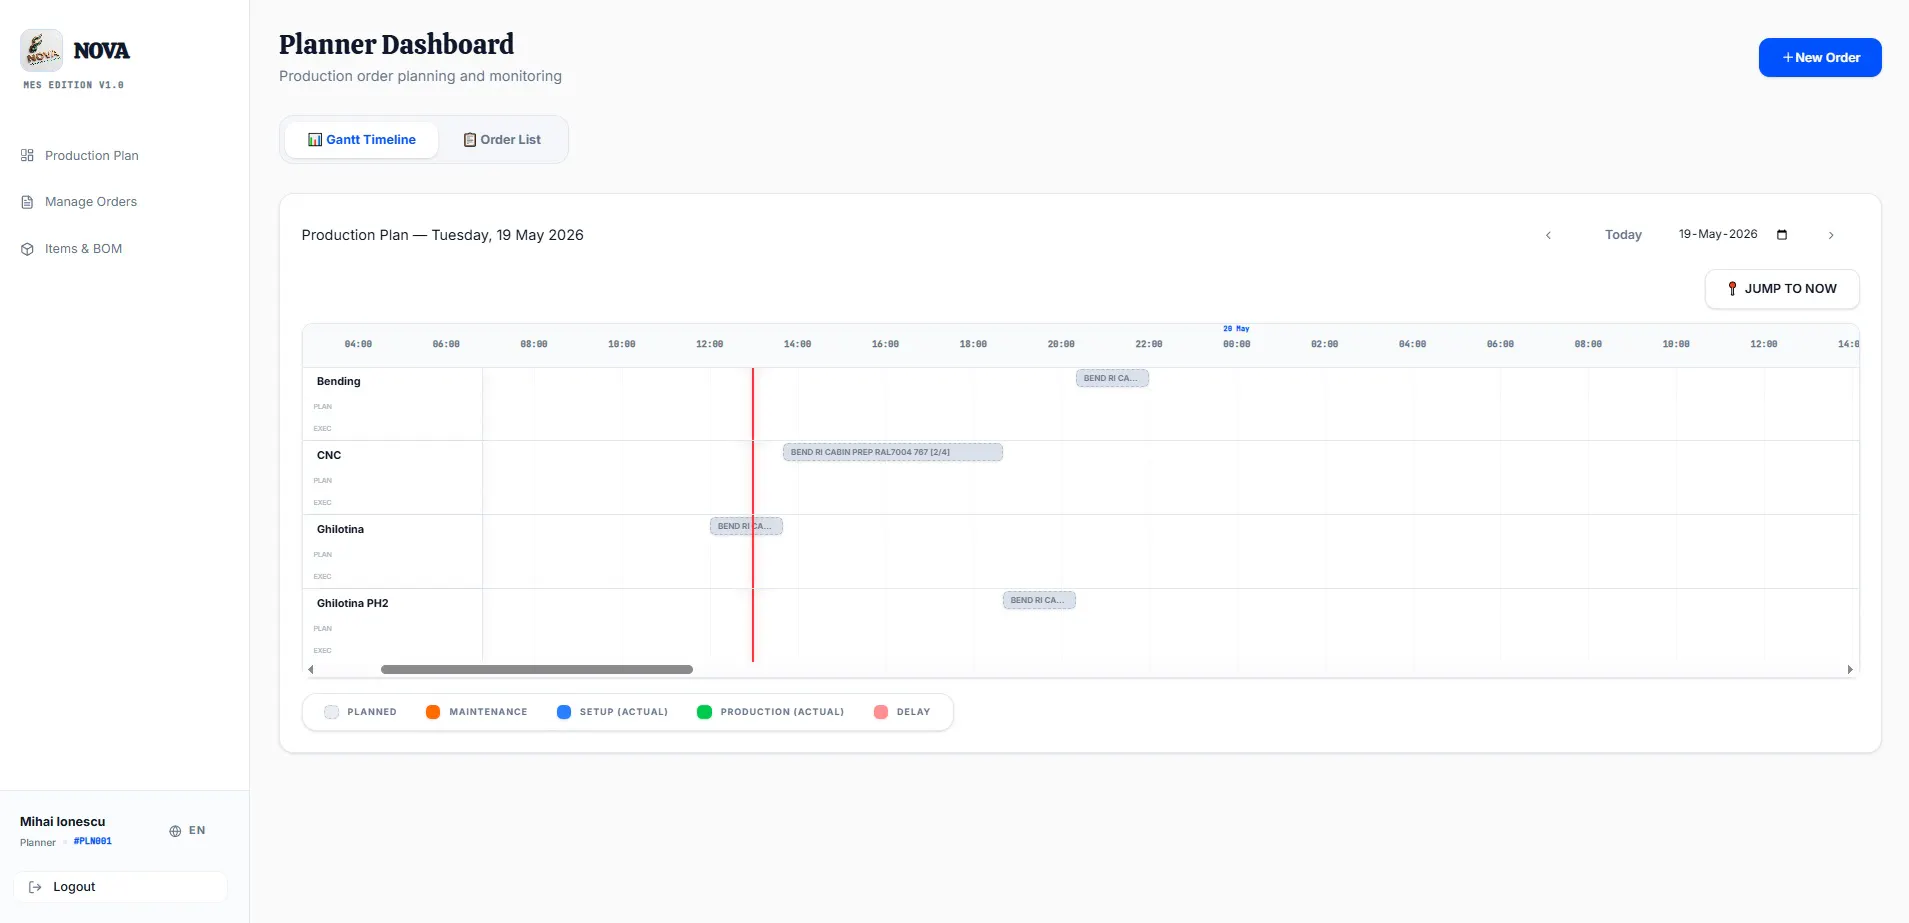1909x923 pixels.
Task: Open the calendar picker icon
Action: [1782, 235]
